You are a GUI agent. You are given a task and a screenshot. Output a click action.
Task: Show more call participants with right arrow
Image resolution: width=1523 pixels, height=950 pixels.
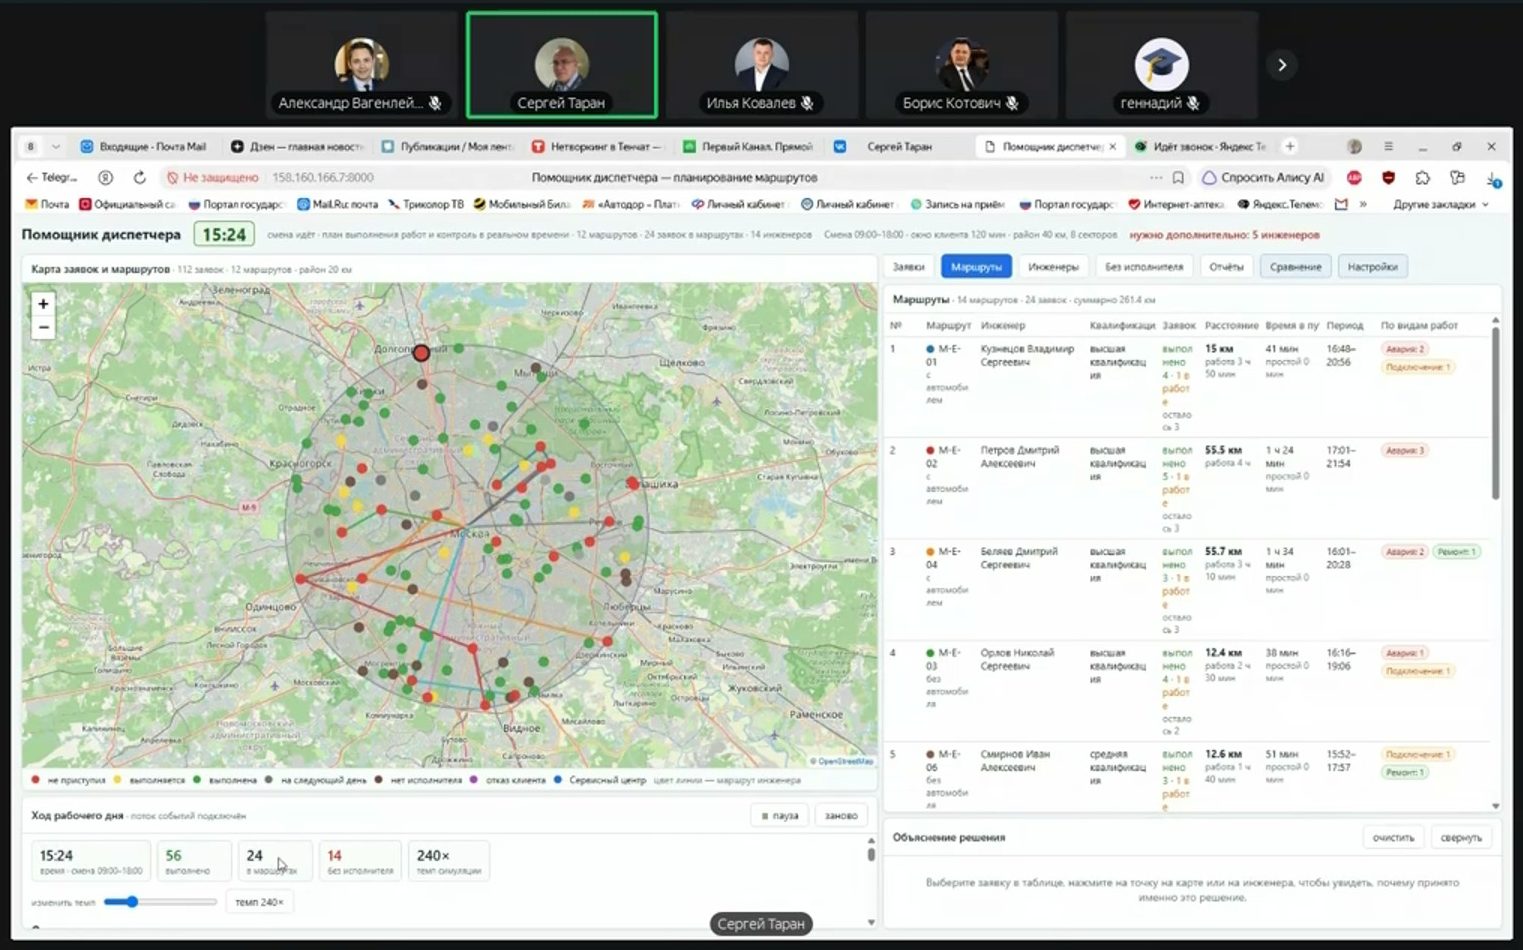(x=1282, y=65)
